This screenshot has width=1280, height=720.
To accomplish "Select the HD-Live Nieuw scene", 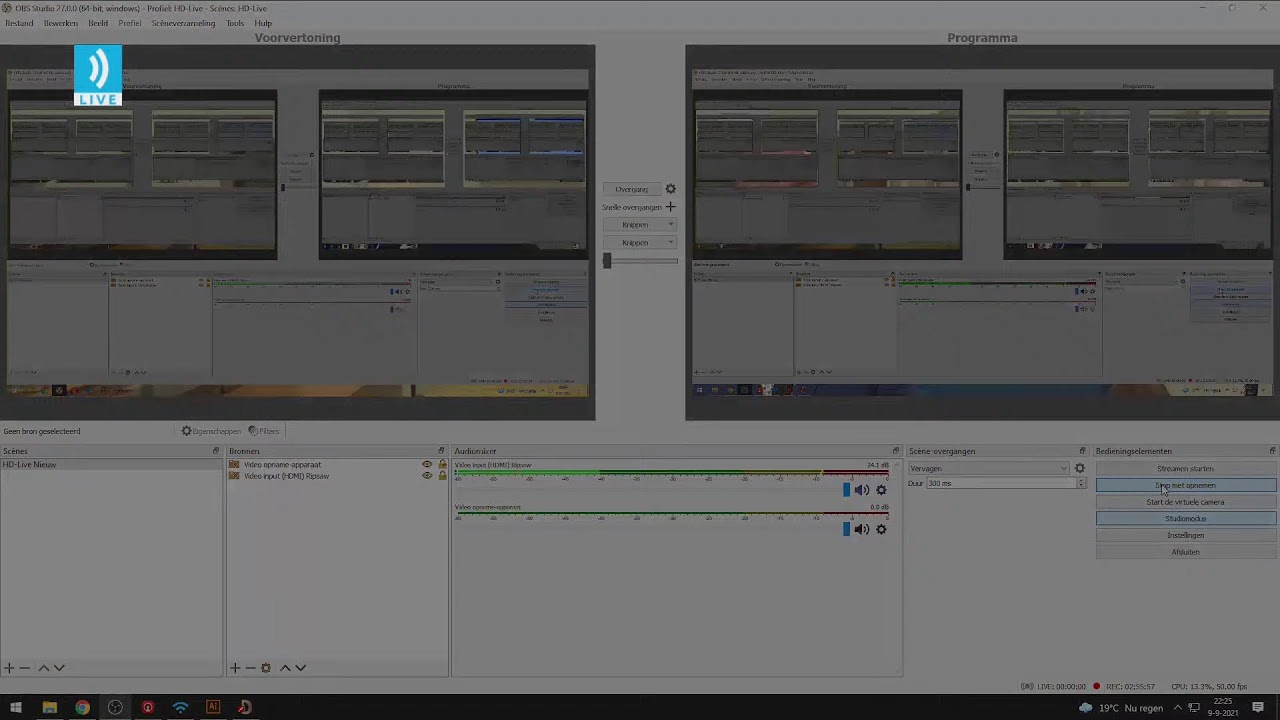I will (x=30, y=465).
